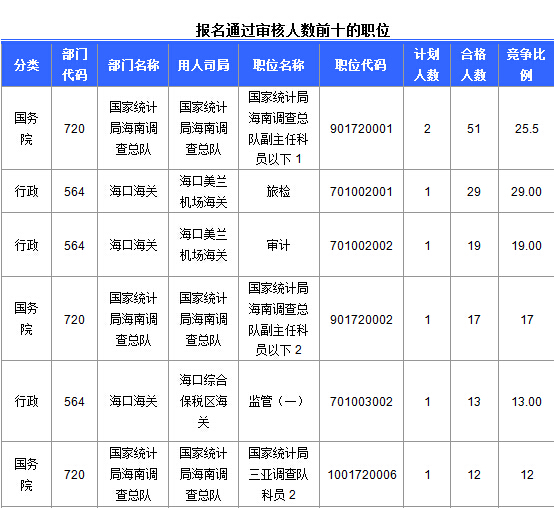Click 海口综合保税区海关 bureau cell
Image resolution: width=554 pixels, height=508 pixels.
[204, 401]
